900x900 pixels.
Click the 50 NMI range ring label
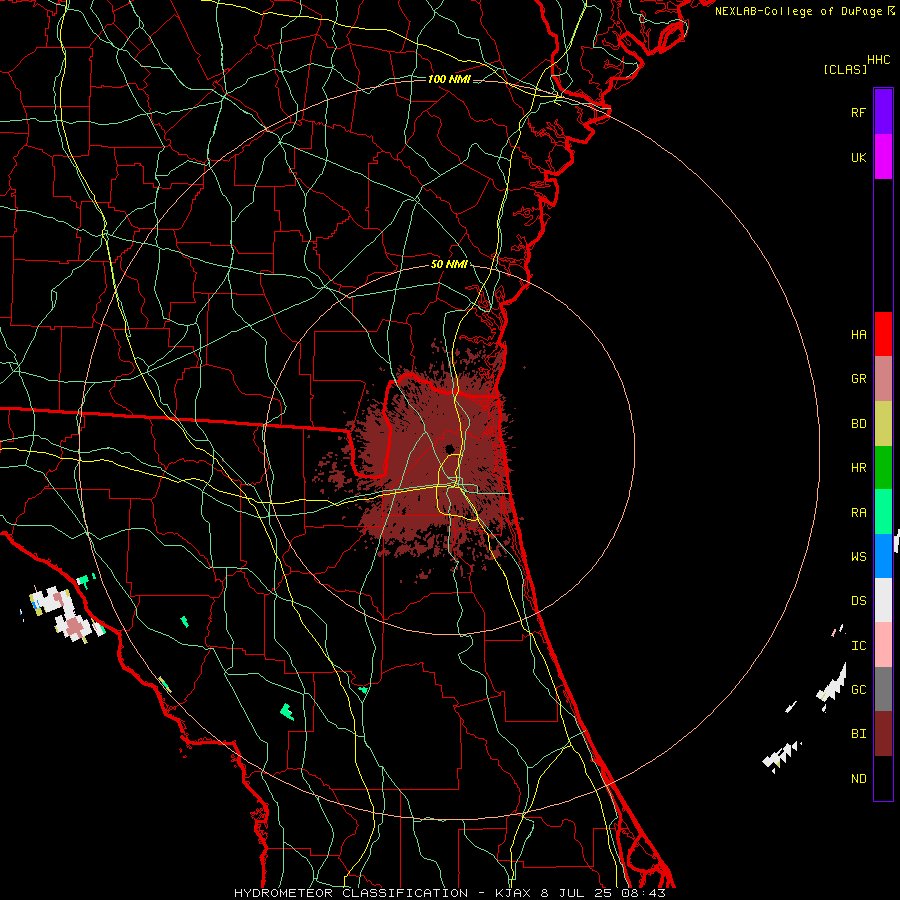(x=449, y=265)
